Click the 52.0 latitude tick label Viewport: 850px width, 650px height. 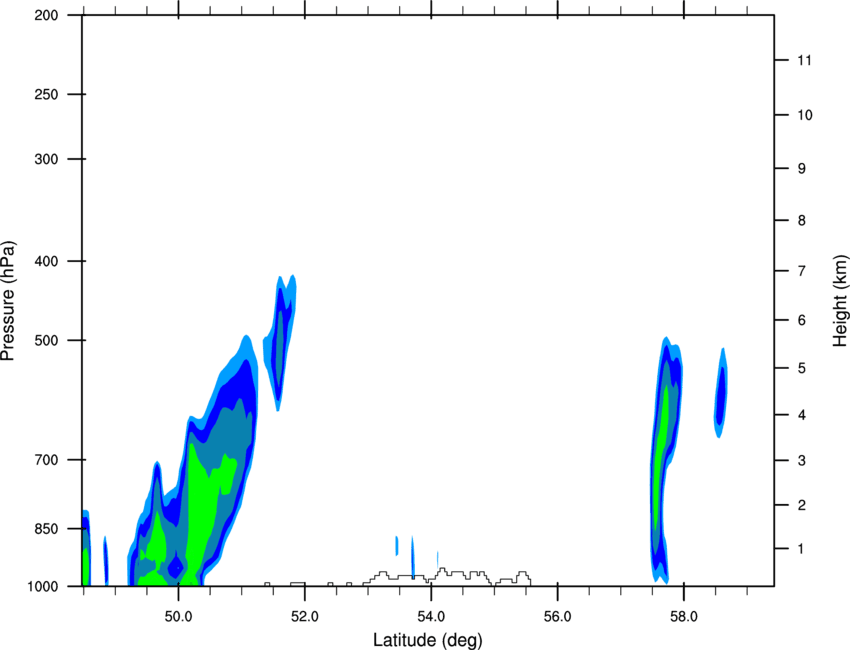click(x=305, y=617)
